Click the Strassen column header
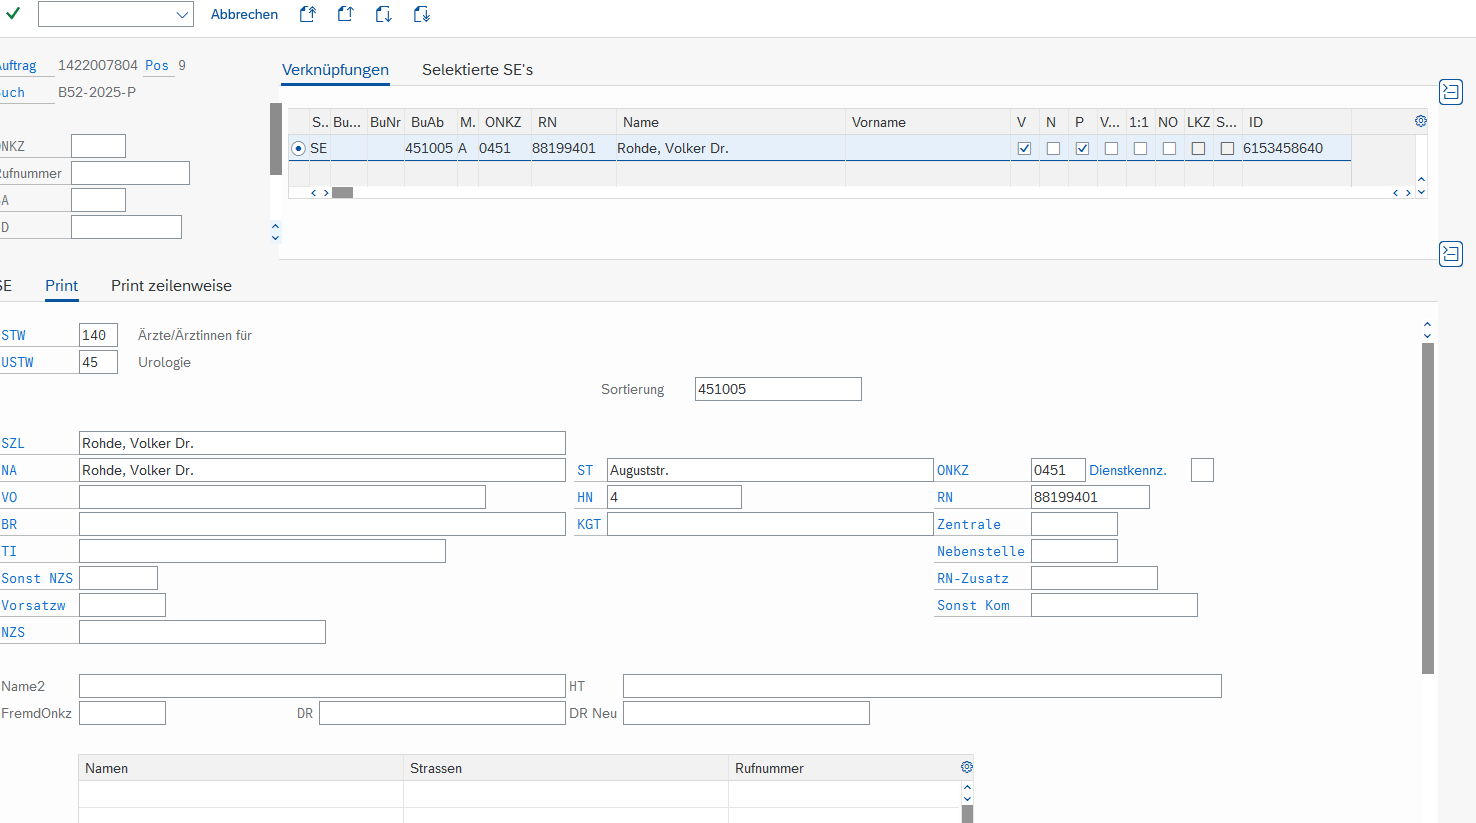 pos(566,768)
